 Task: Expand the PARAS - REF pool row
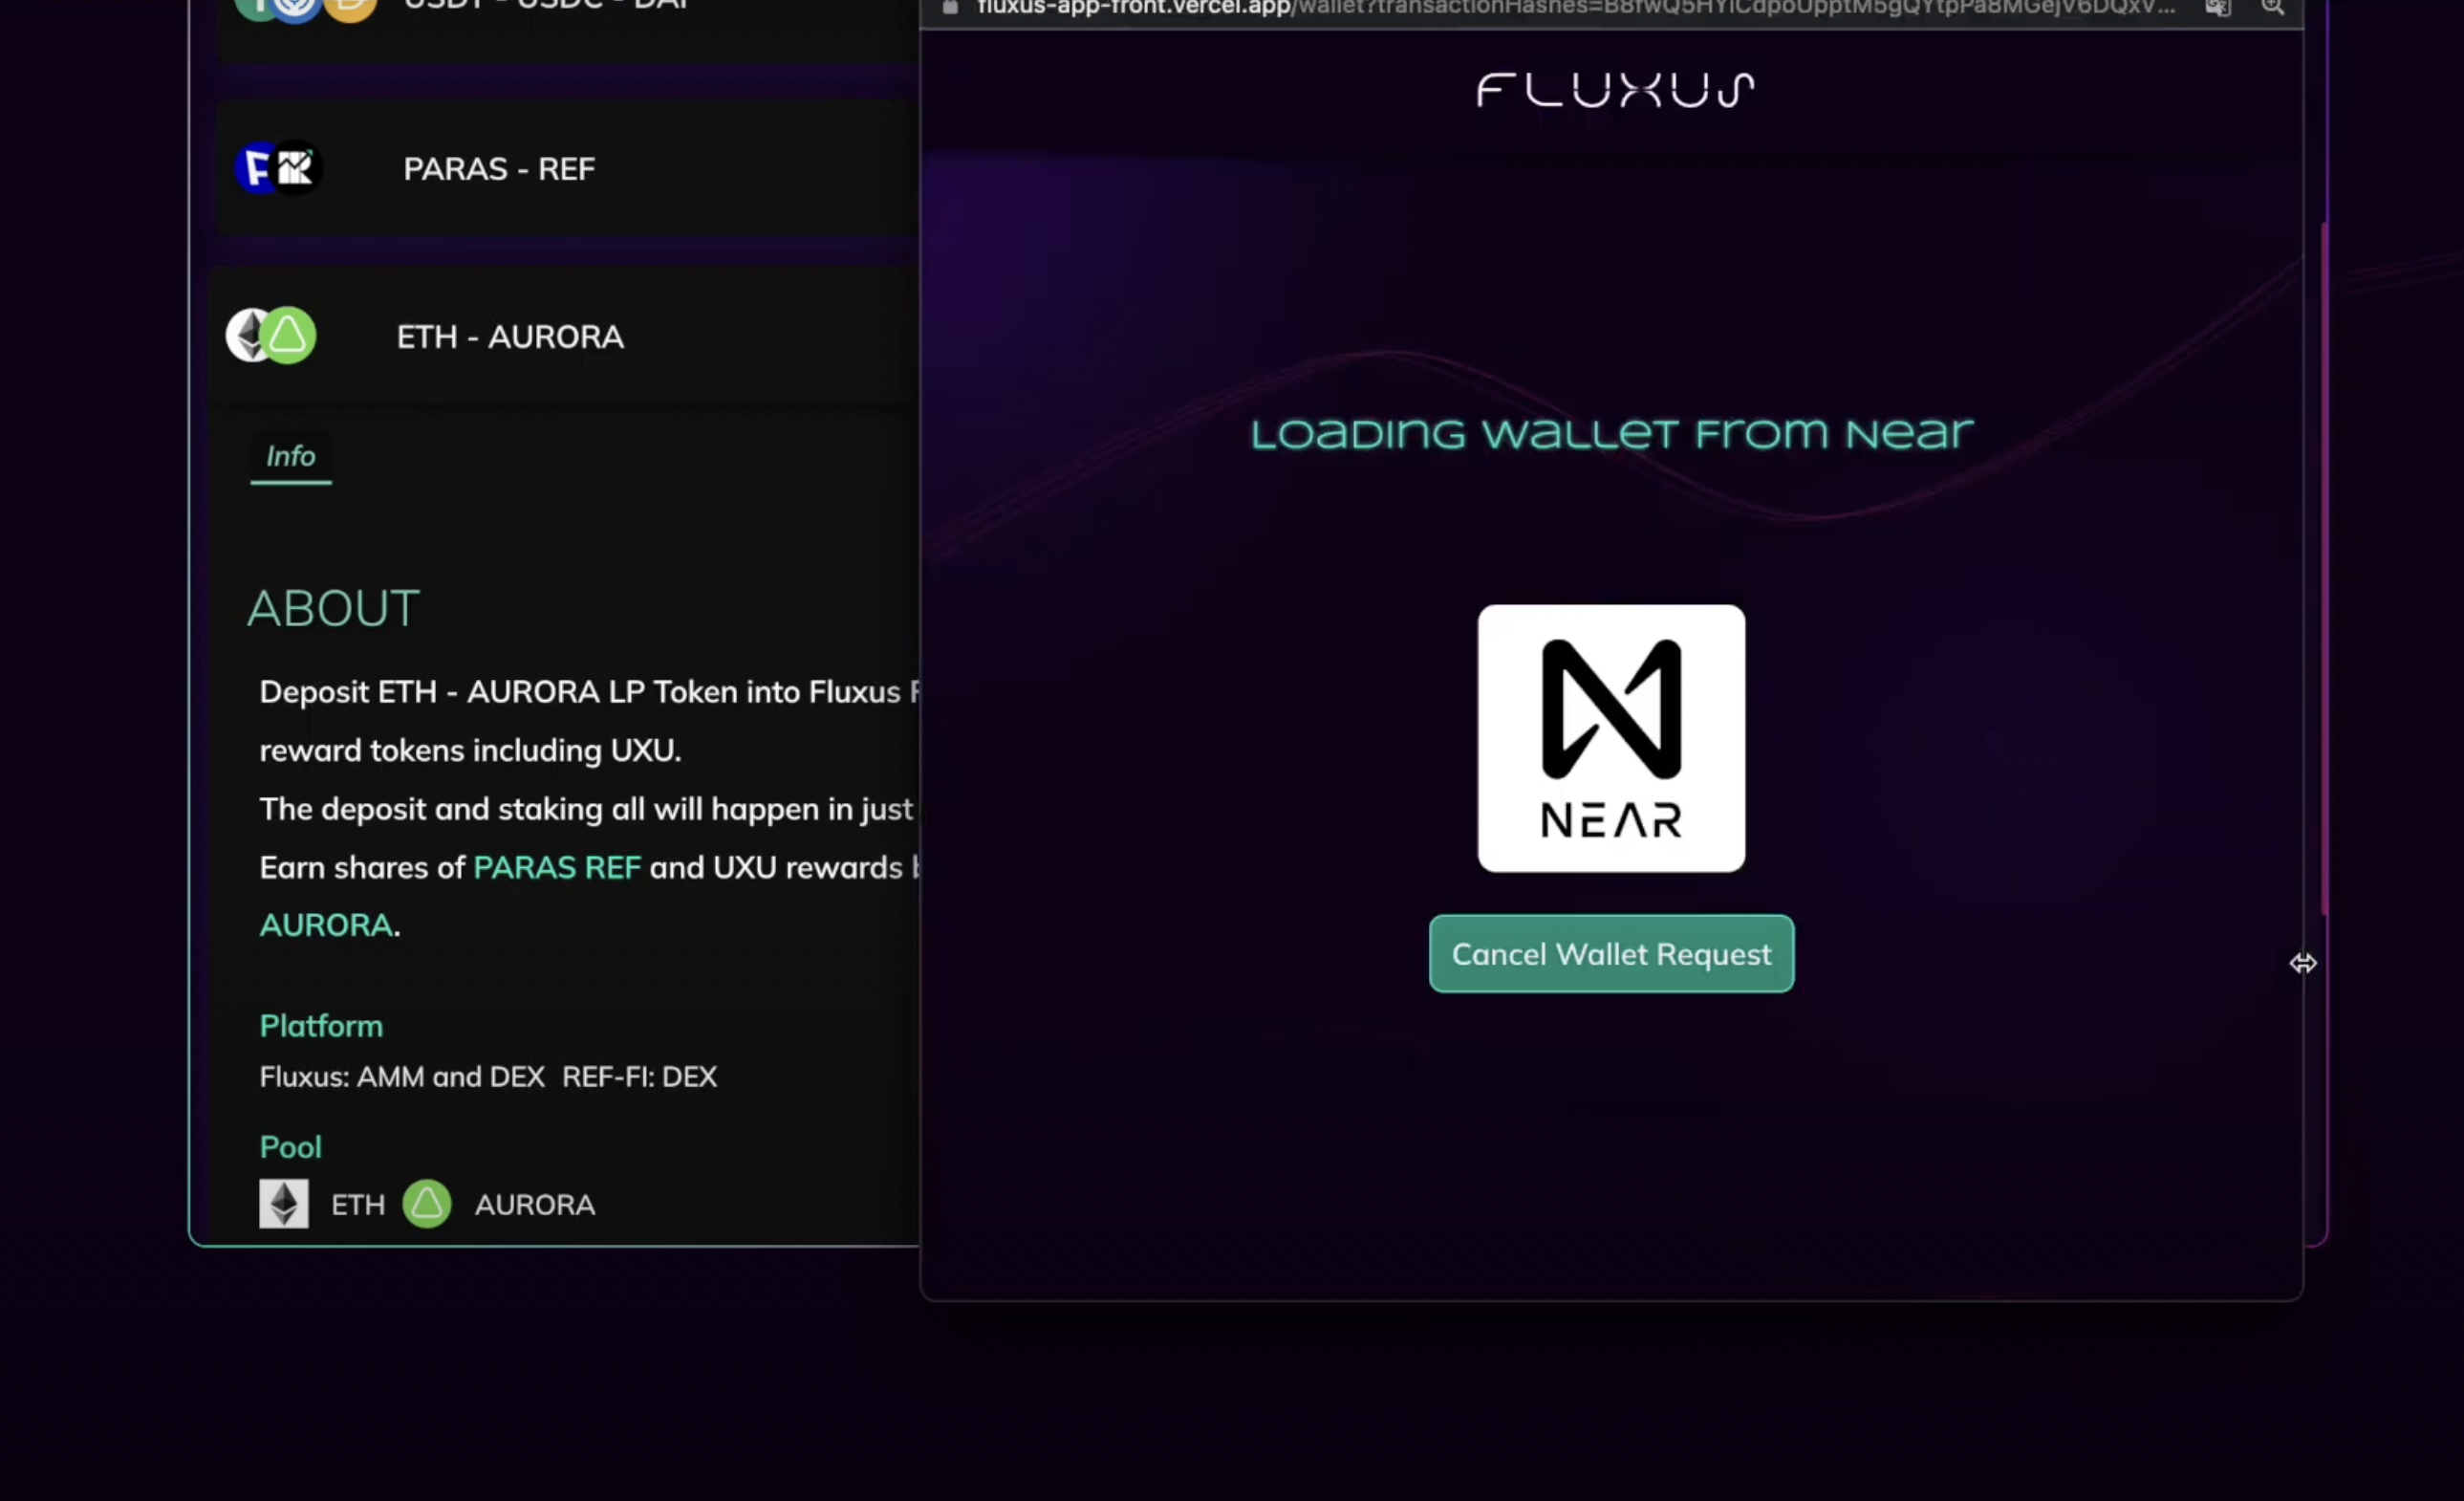[498, 169]
